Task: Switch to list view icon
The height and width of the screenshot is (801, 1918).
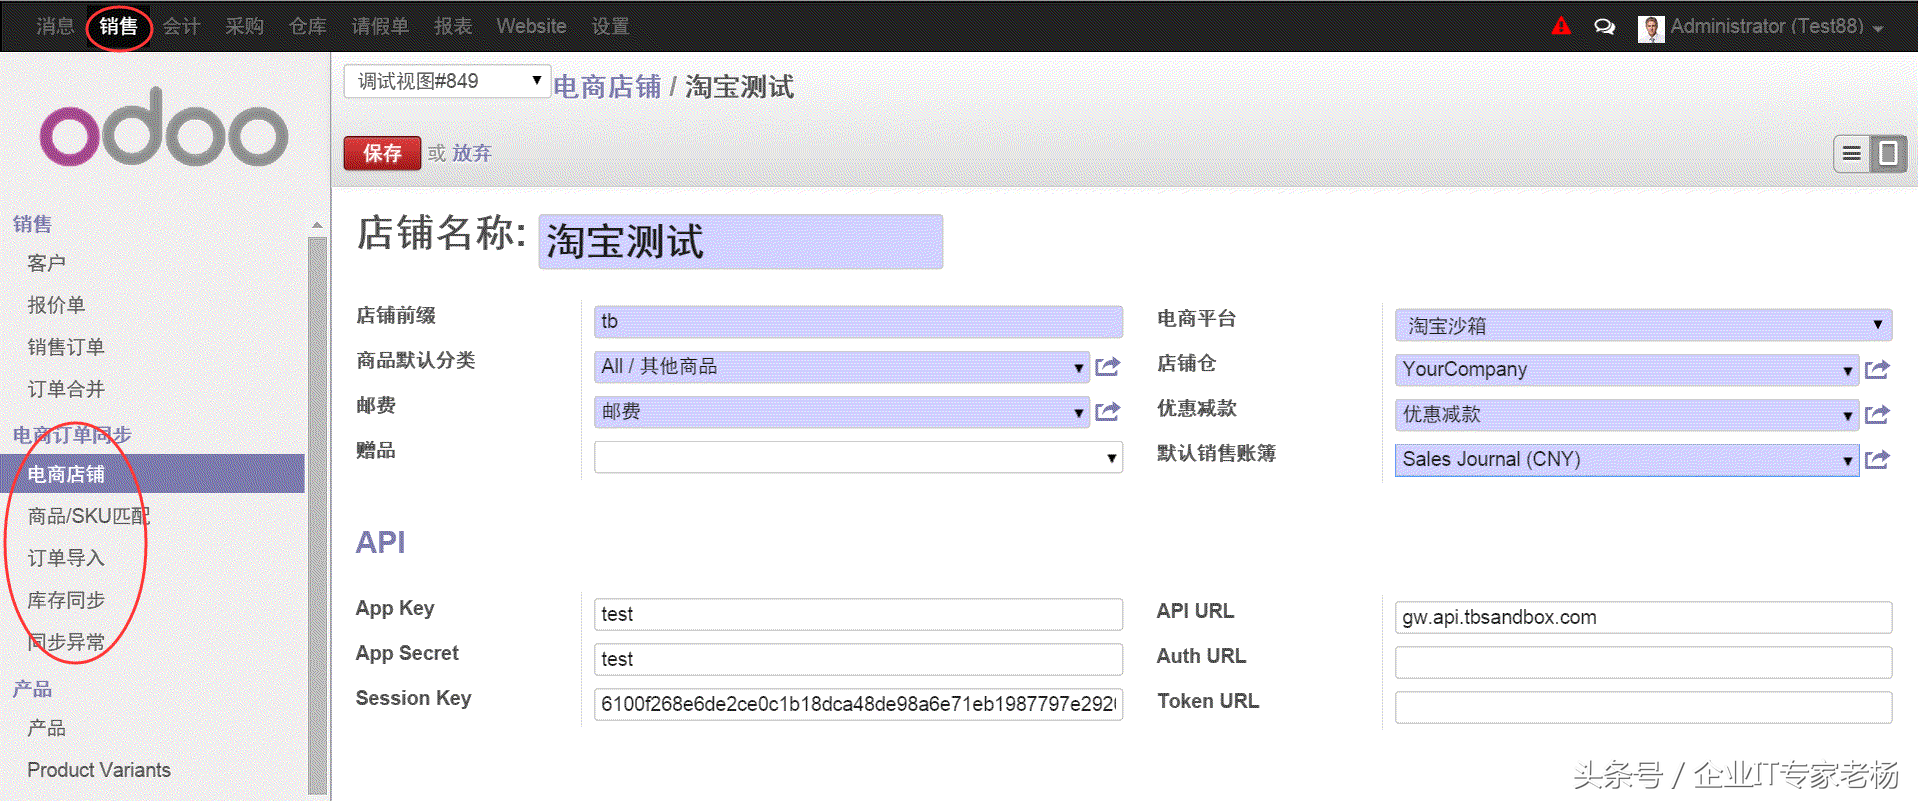Action: [x=1852, y=153]
